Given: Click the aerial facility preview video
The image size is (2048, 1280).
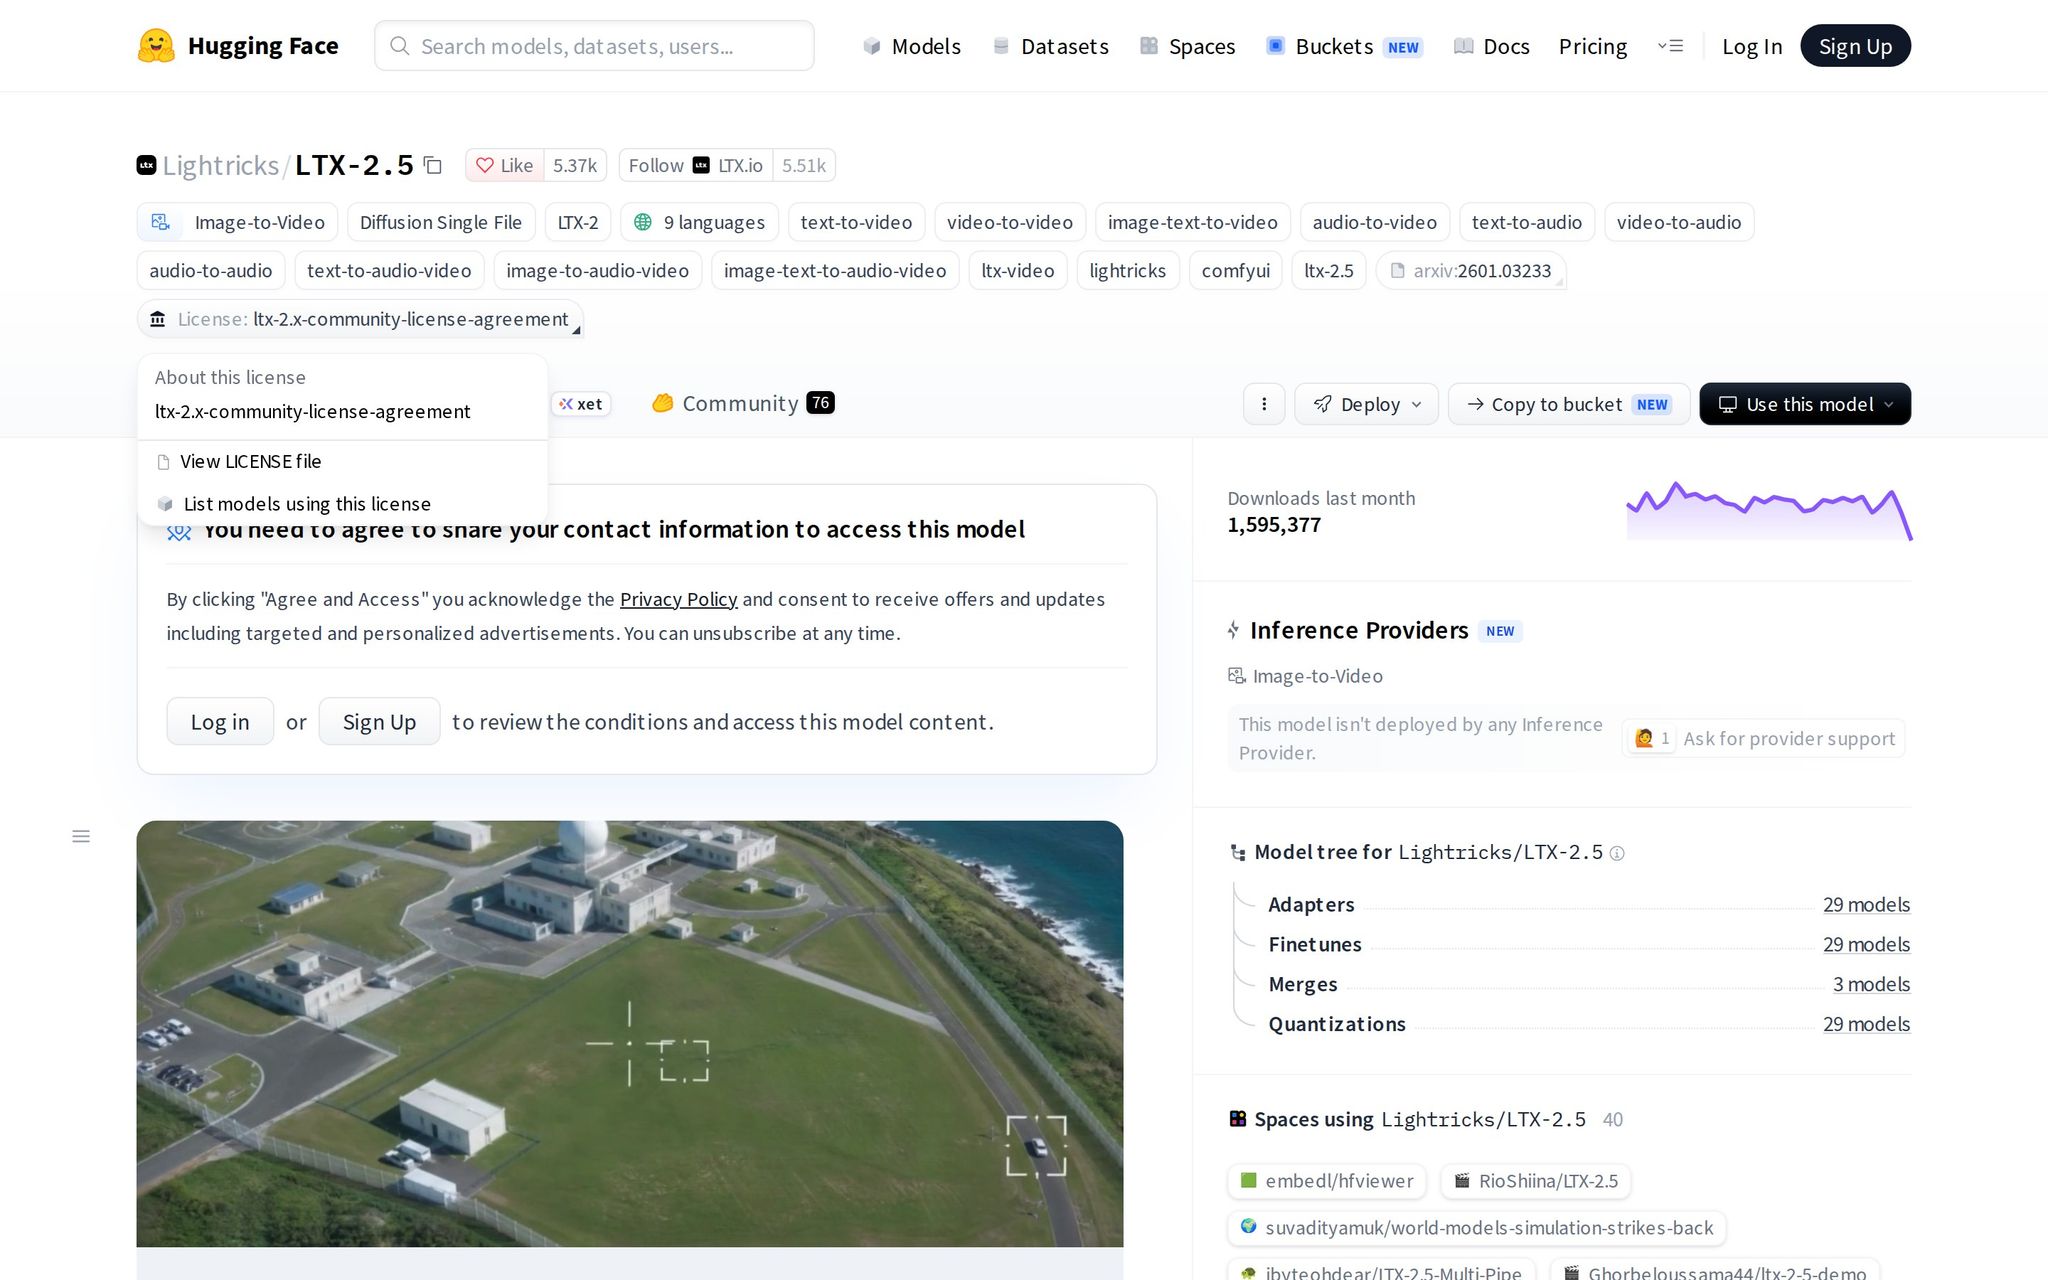Looking at the screenshot, I should click(630, 1034).
